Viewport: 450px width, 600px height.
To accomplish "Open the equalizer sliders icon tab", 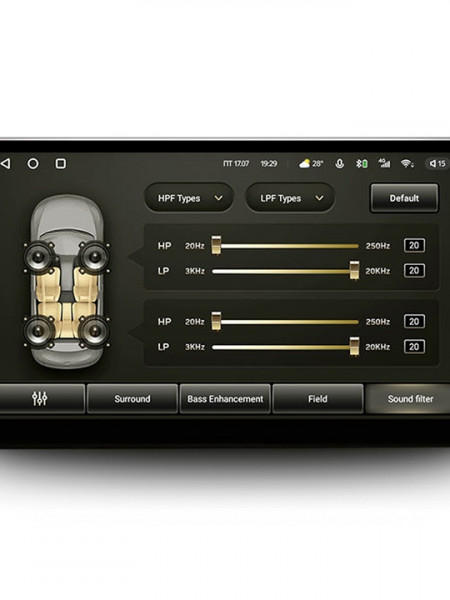I will pos(40,399).
